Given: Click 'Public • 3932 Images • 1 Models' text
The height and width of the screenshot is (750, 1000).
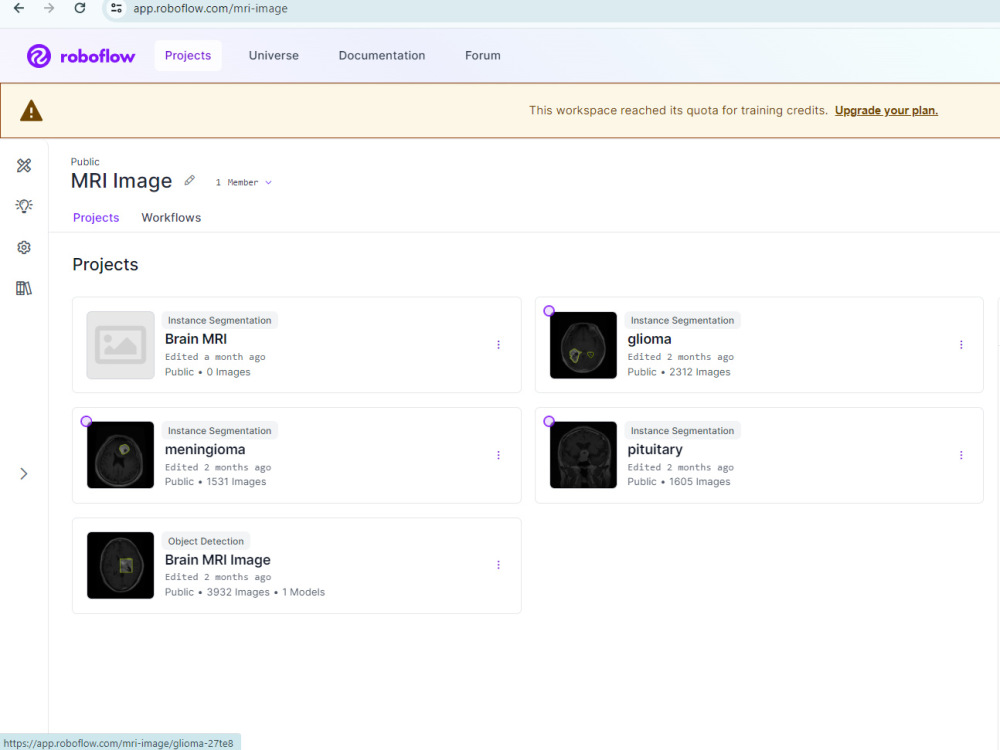Looking at the screenshot, I should pyautogui.click(x=245, y=592).
